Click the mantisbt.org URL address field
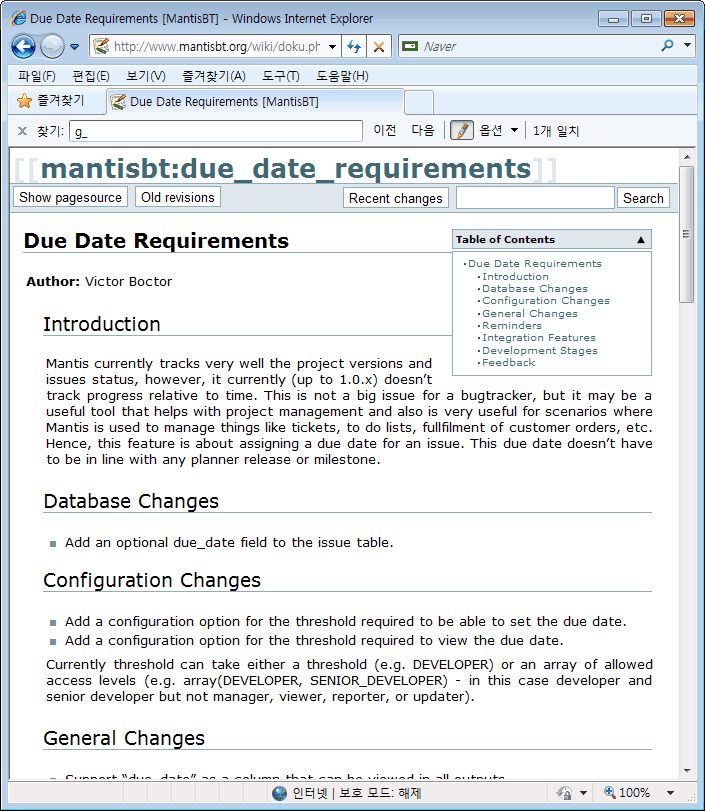 [217, 47]
